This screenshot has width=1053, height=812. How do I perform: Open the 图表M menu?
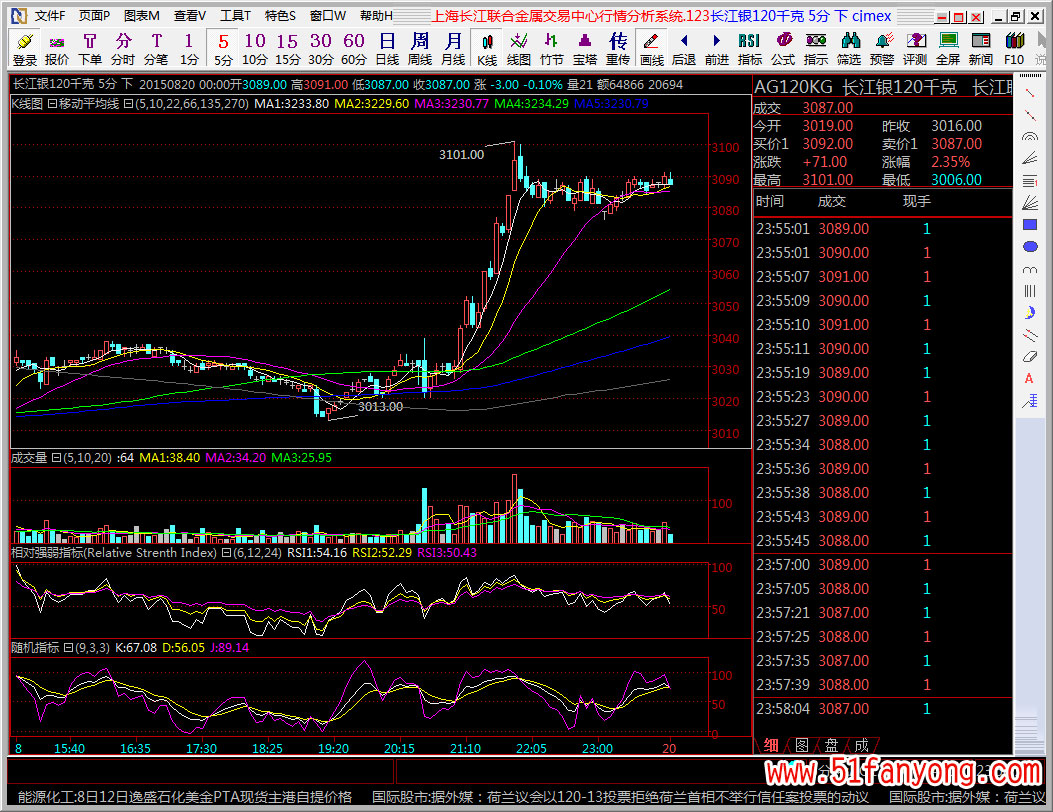tap(141, 15)
